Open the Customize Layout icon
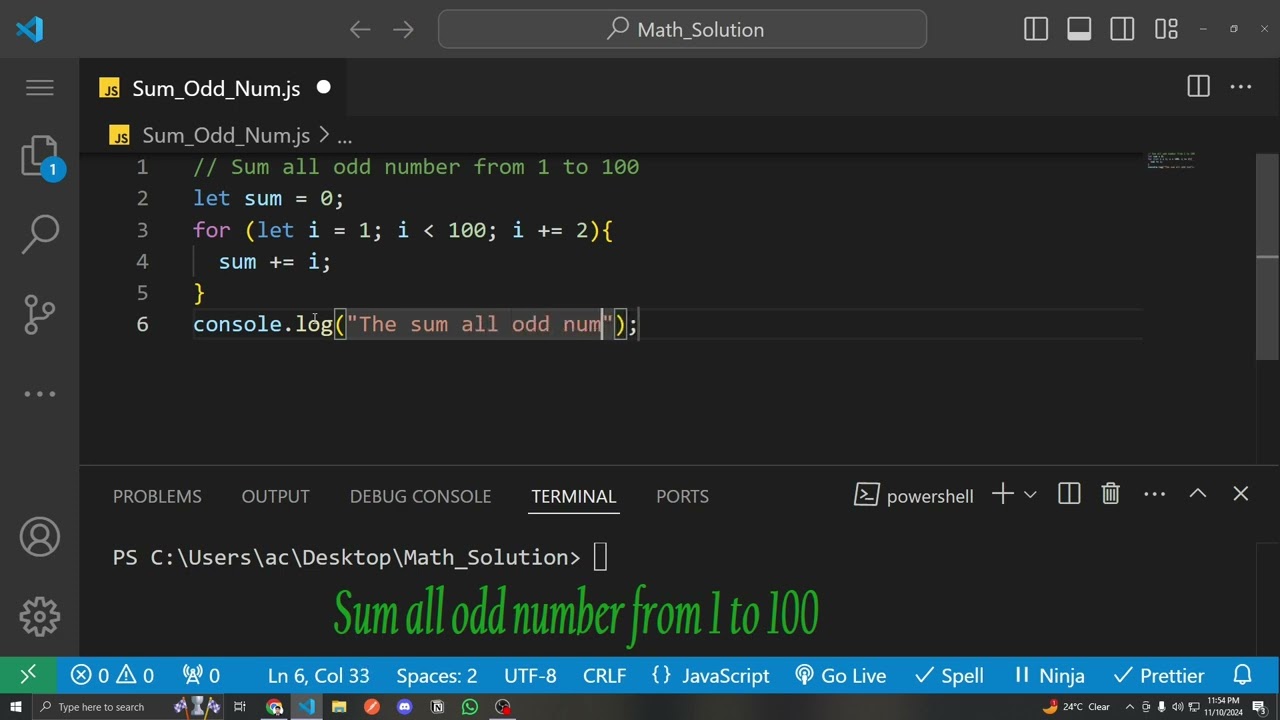The image size is (1280, 720). [x=1166, y=30]
